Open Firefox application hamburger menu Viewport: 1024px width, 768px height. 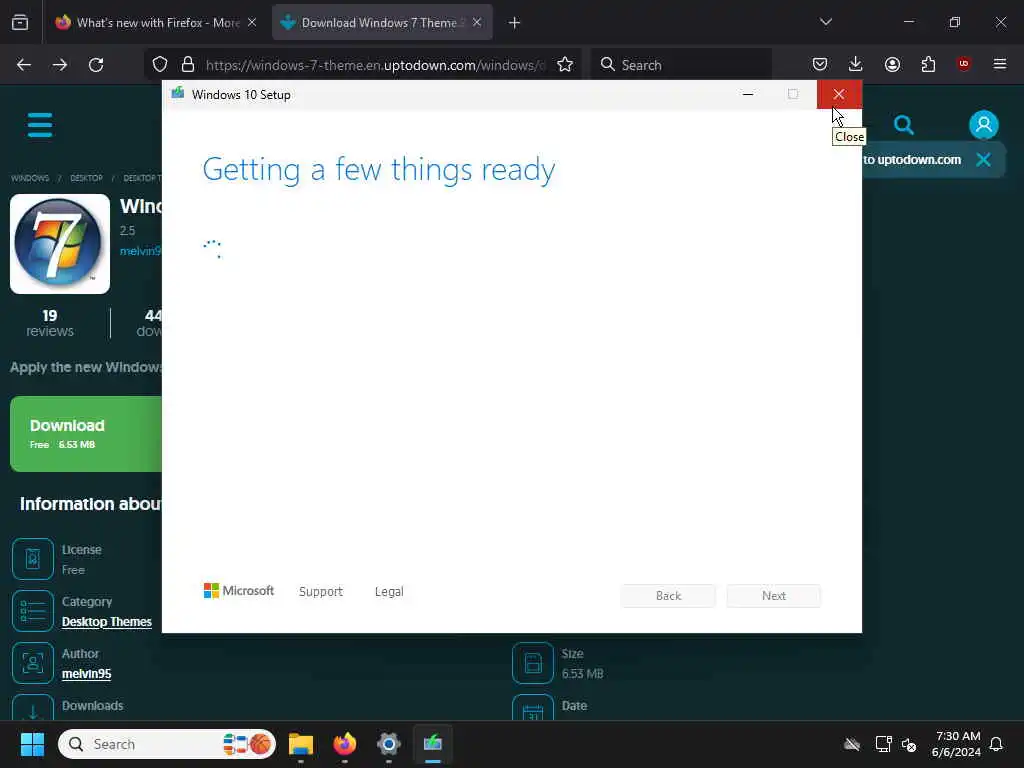[x=1000, y=64]
